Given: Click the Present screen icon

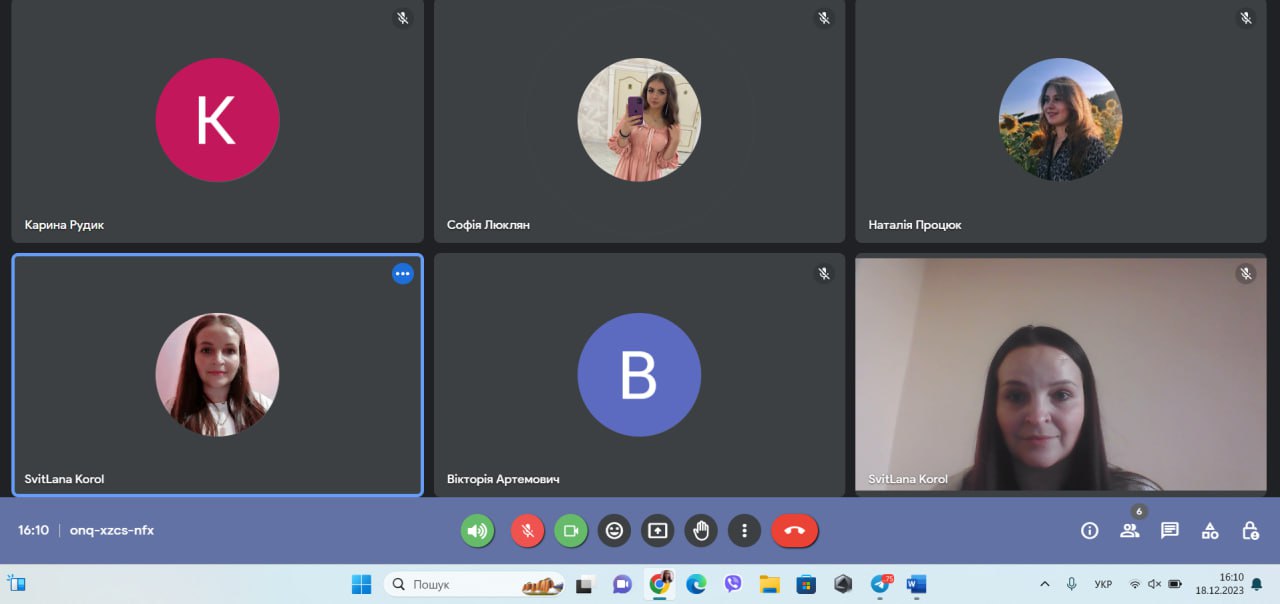Looking at the screenshot, I should point(657,531).
